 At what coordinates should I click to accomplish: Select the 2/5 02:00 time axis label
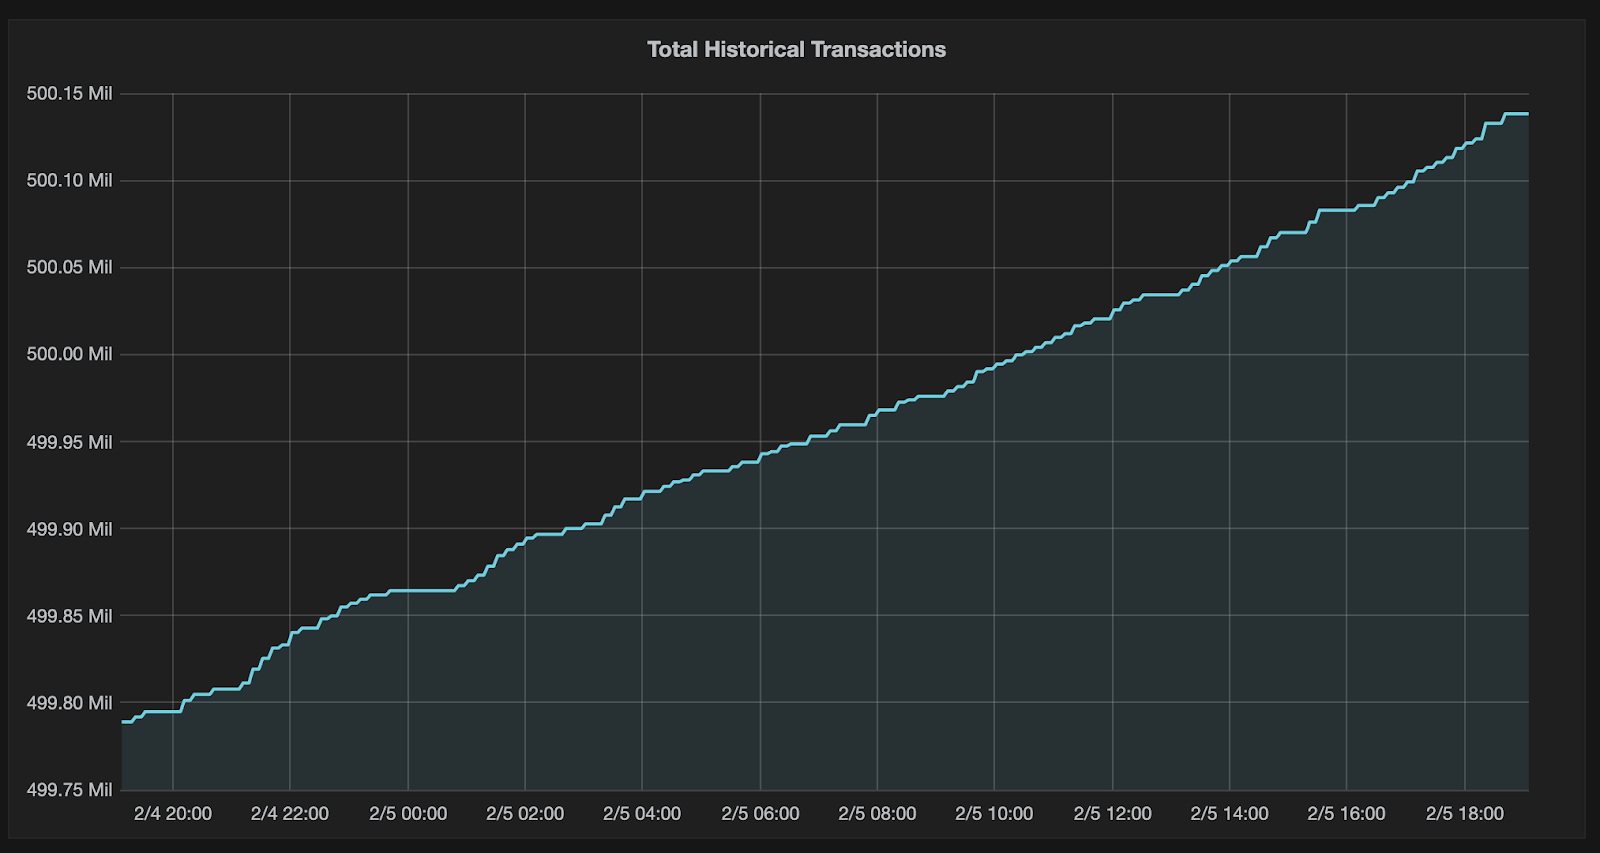point(525,813)
